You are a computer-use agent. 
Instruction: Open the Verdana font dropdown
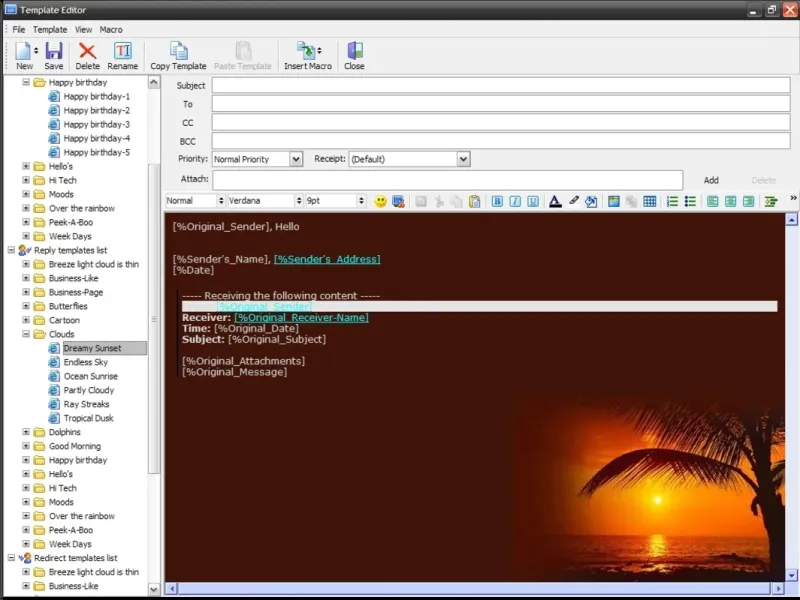[296, 201]
